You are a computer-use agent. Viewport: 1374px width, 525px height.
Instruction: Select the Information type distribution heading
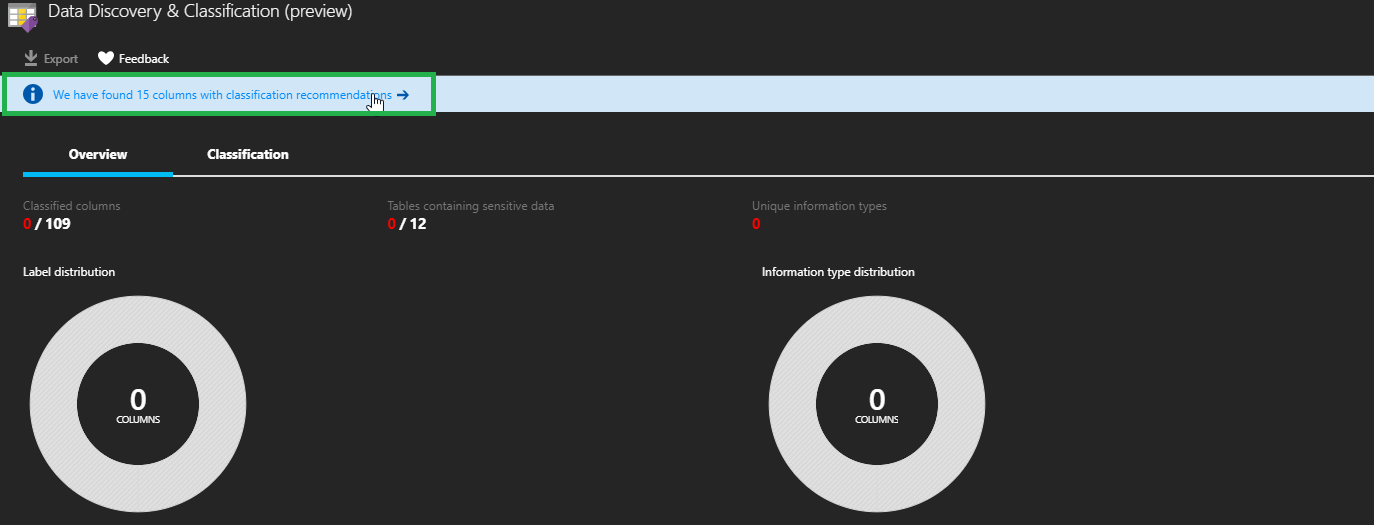[838, 272]
